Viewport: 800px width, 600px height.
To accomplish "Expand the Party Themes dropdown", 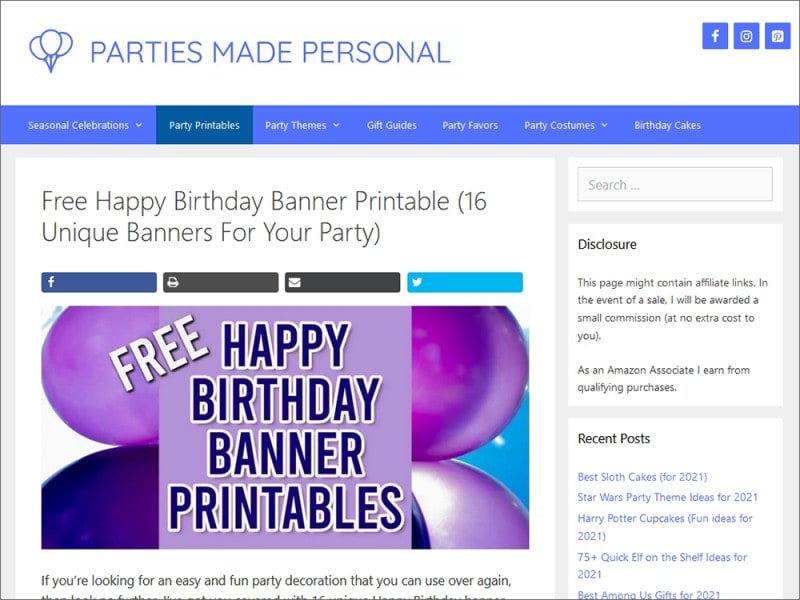I will pyautogui.click(x=302, y=125).
